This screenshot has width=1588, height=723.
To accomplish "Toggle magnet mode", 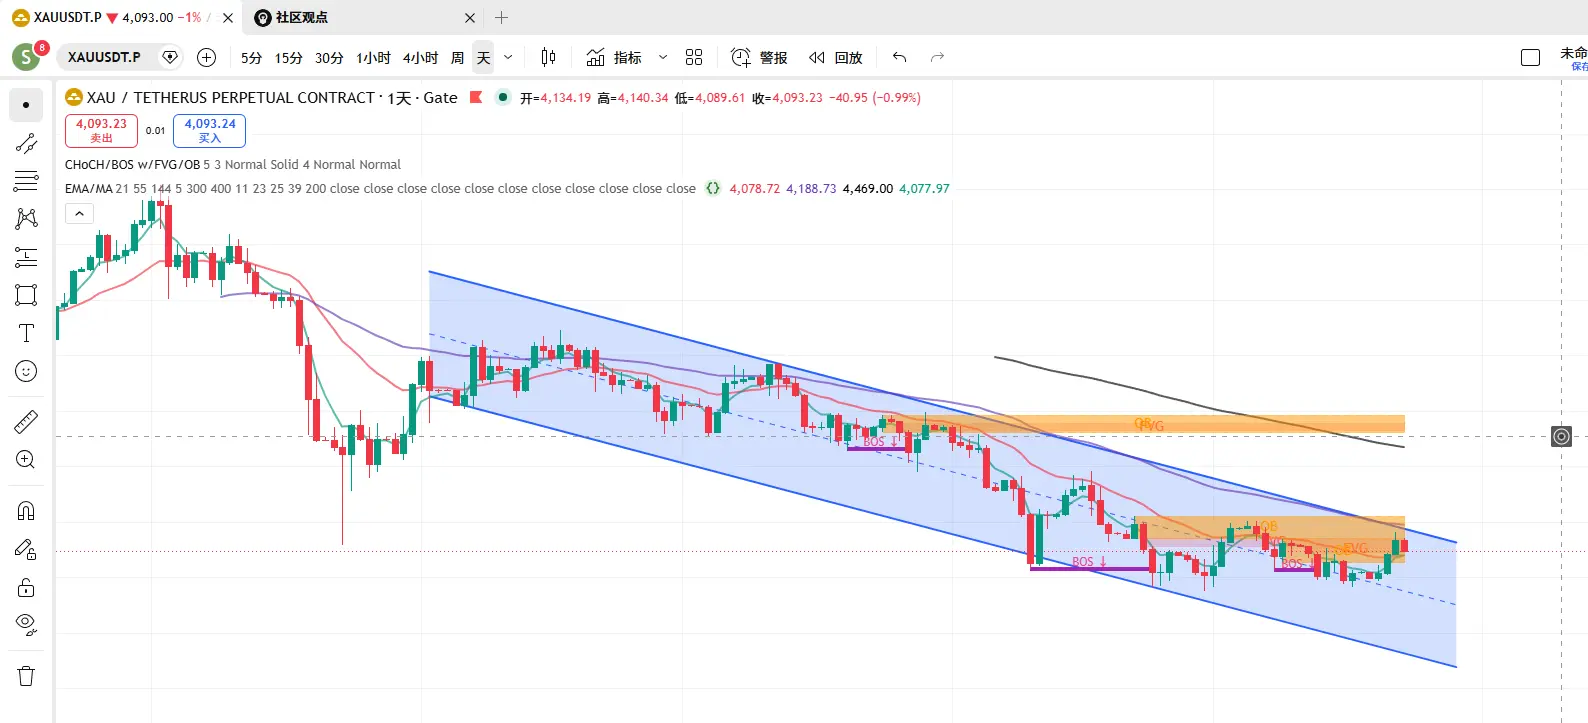I will point(26,511).
